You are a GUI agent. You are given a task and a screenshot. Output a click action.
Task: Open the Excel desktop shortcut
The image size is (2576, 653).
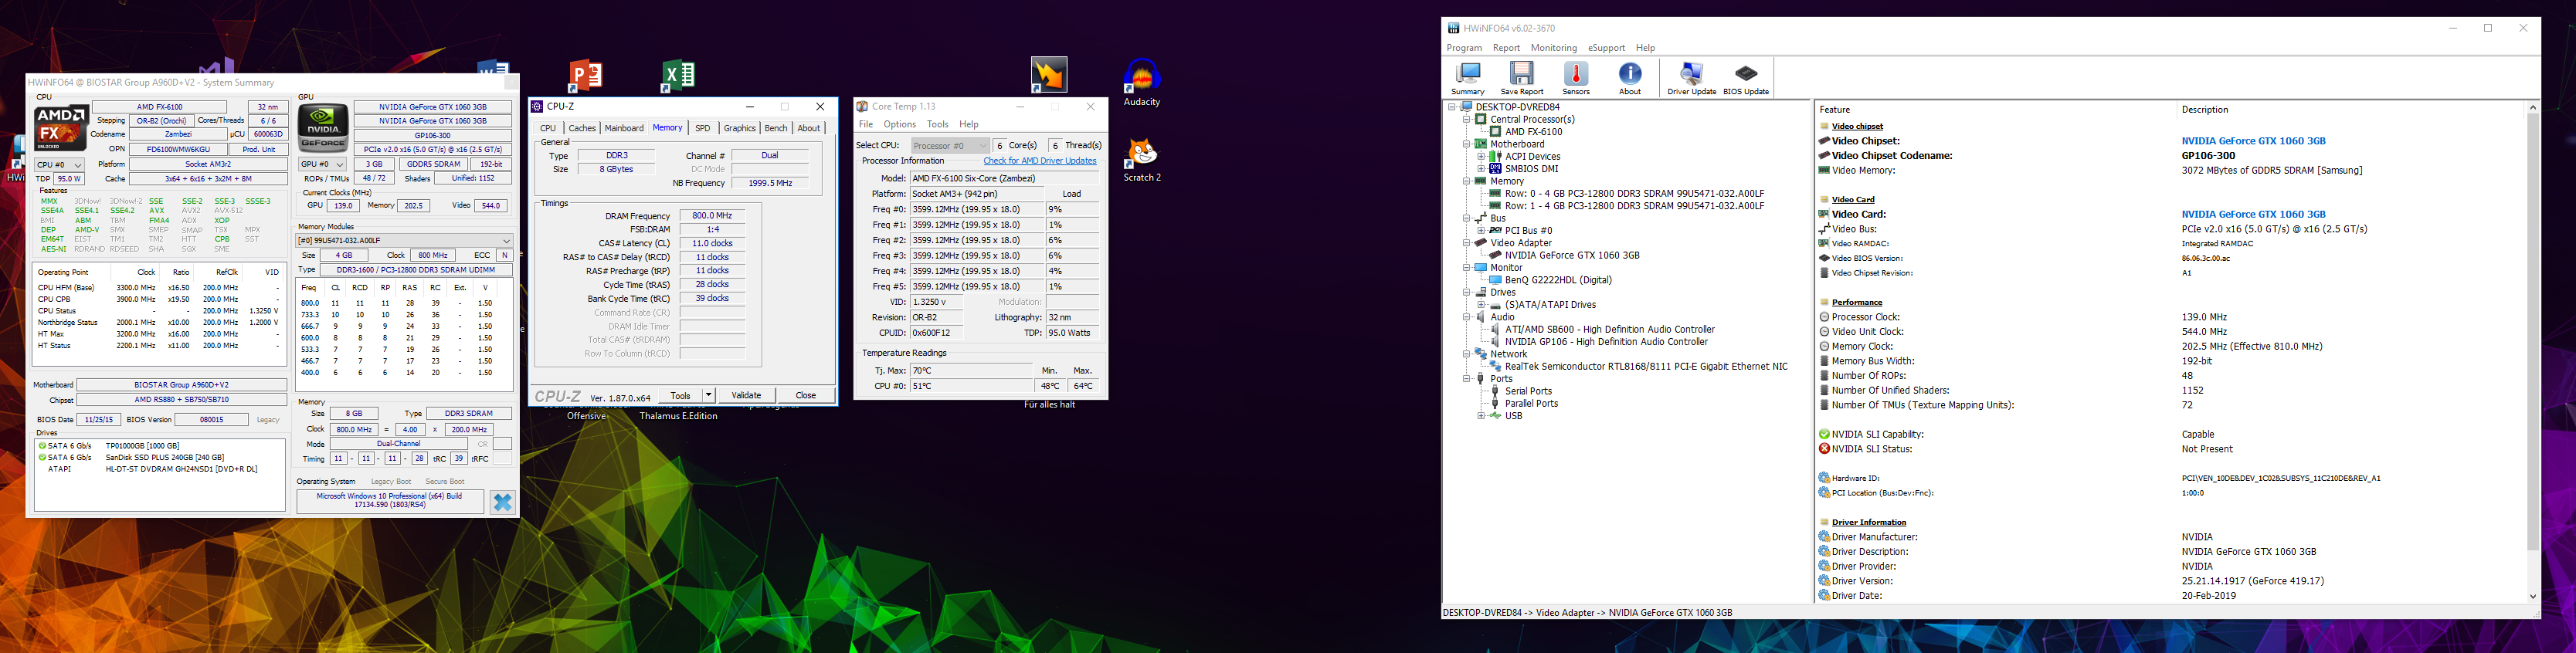(678, 75)
